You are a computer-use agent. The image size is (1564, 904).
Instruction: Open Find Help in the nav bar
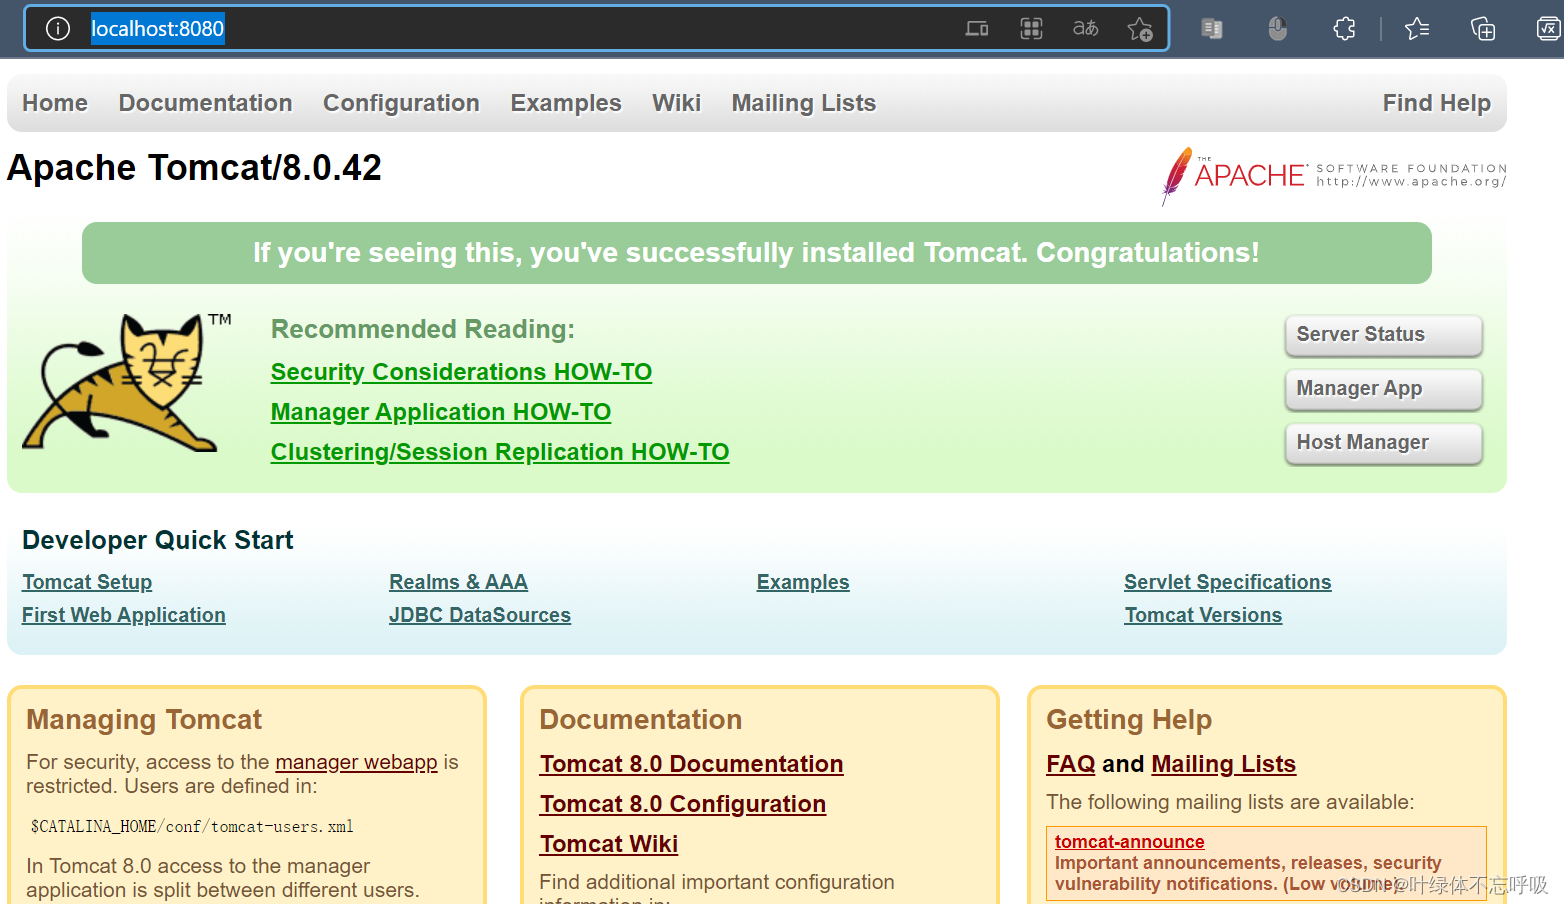pyautogui.click(x=1436, y=103)
